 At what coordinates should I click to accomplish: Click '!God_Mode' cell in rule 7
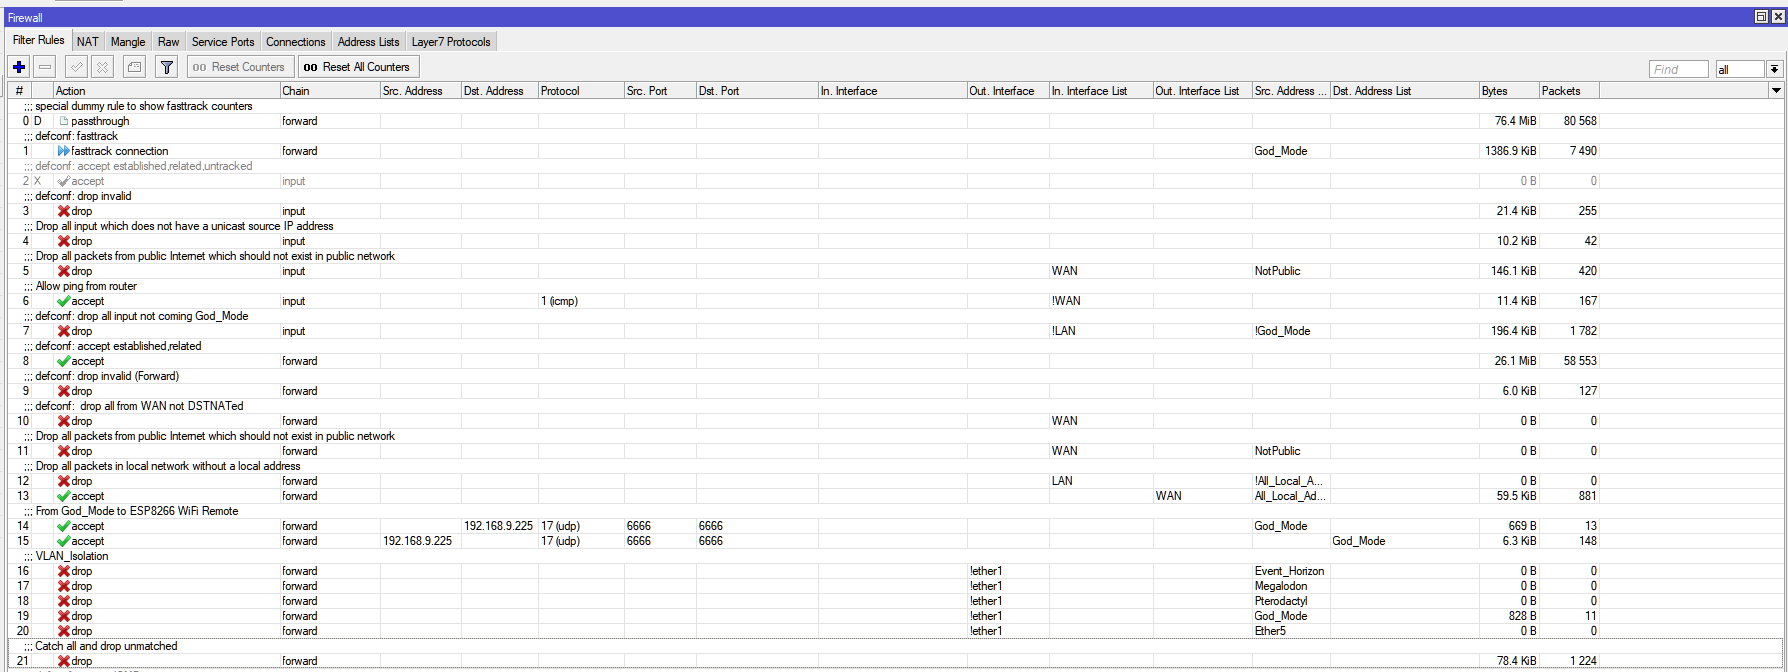[x=1282, y=331]
